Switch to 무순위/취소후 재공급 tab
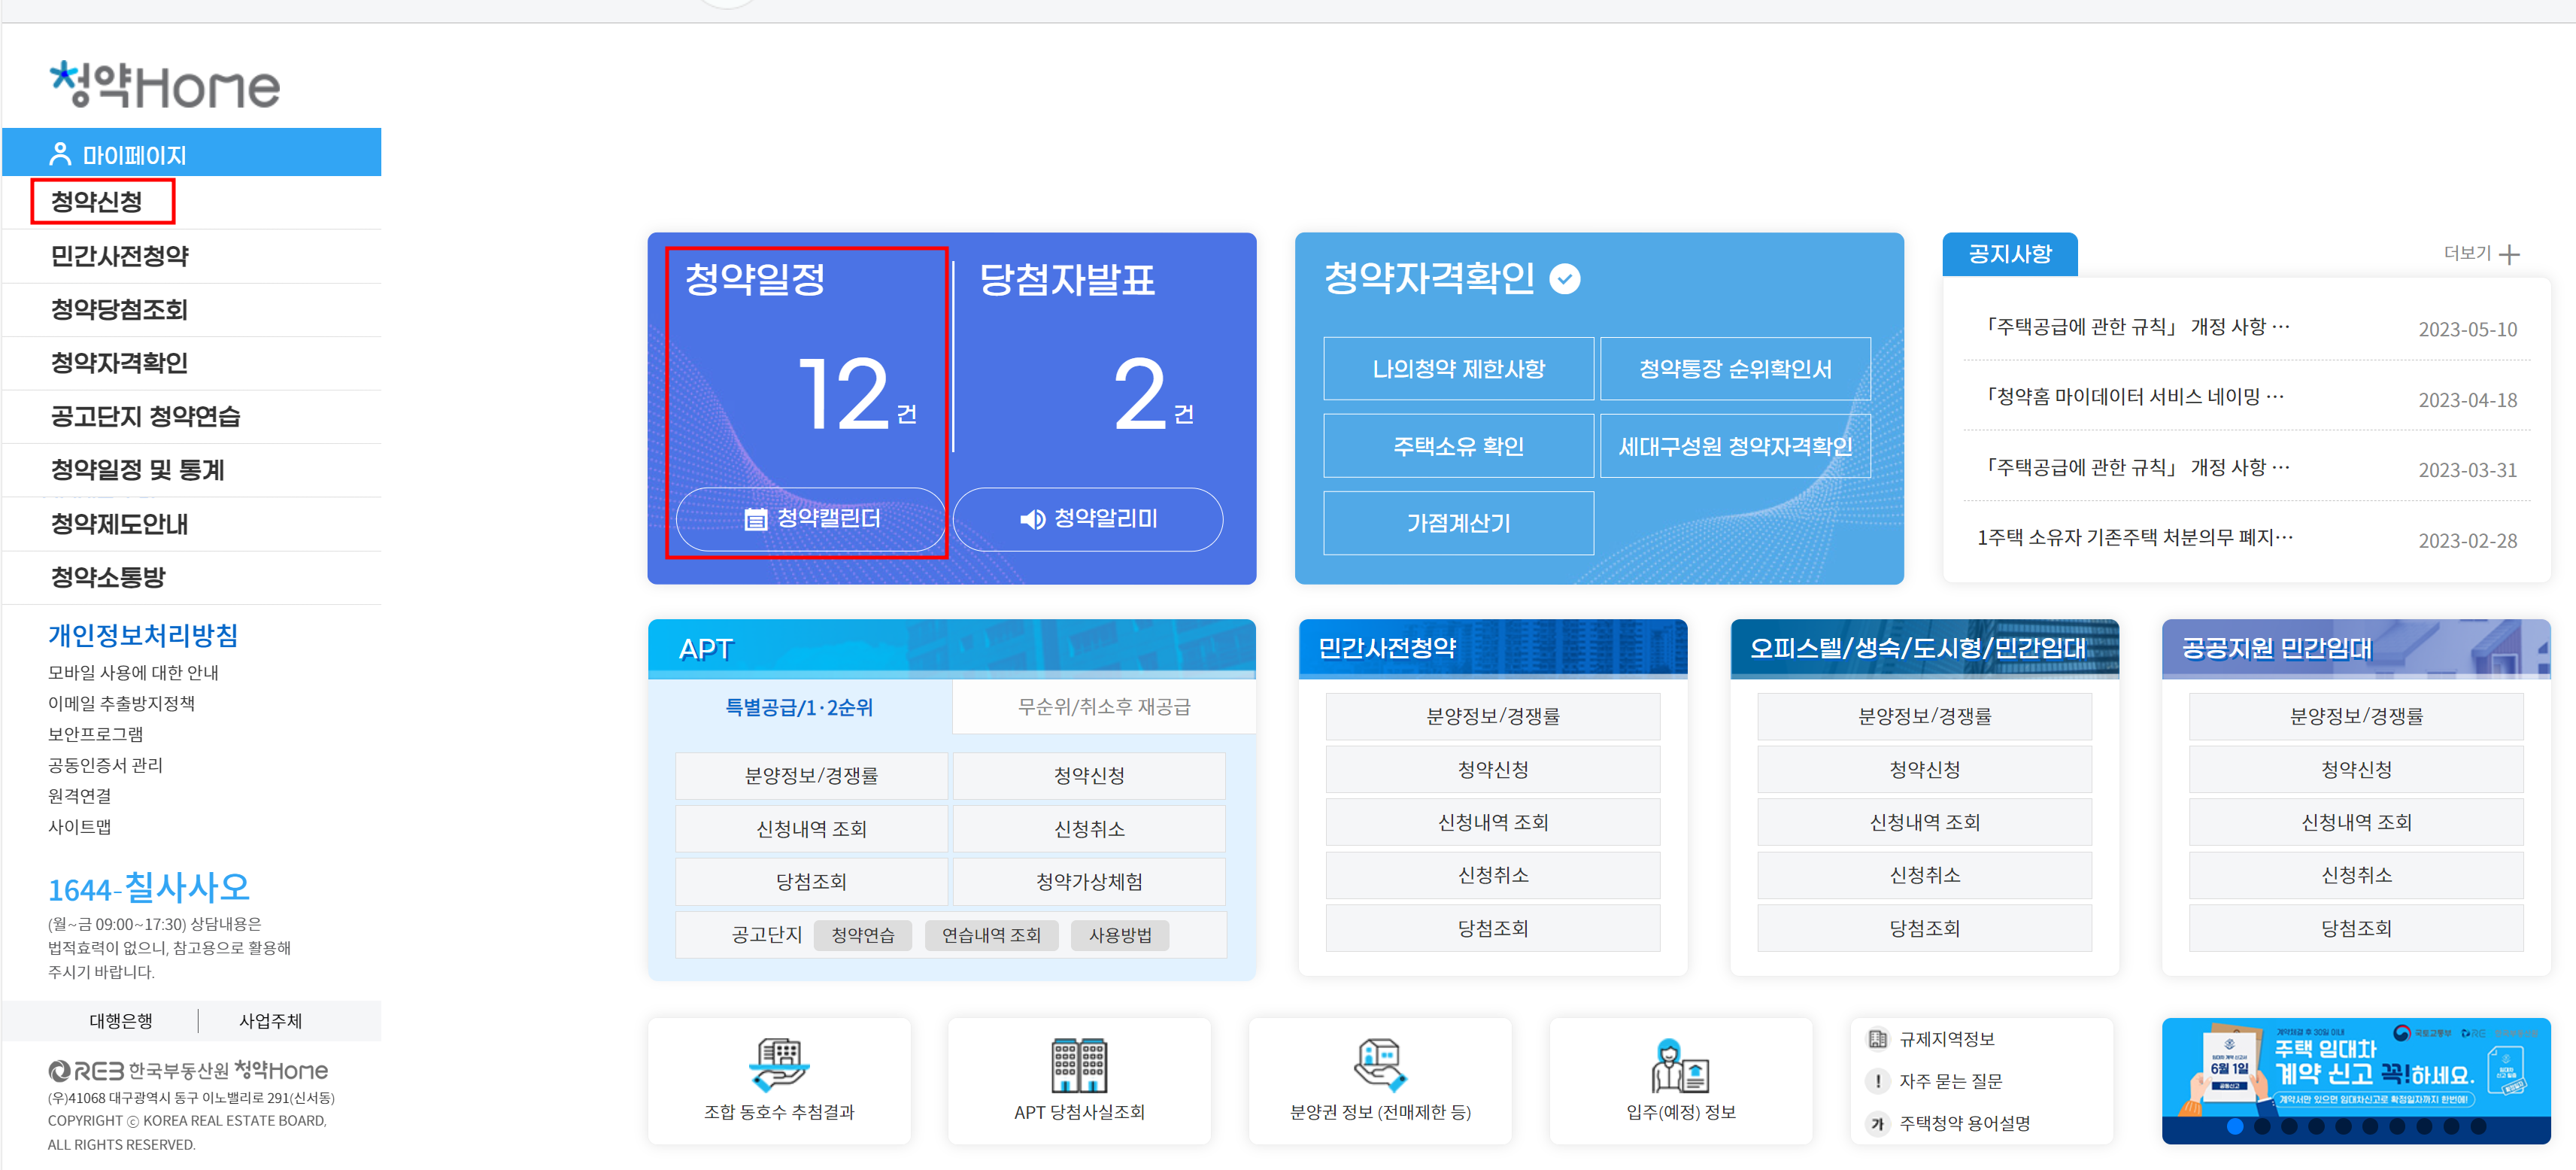The image size is (2576, 1170). [x=1103, y=707]
